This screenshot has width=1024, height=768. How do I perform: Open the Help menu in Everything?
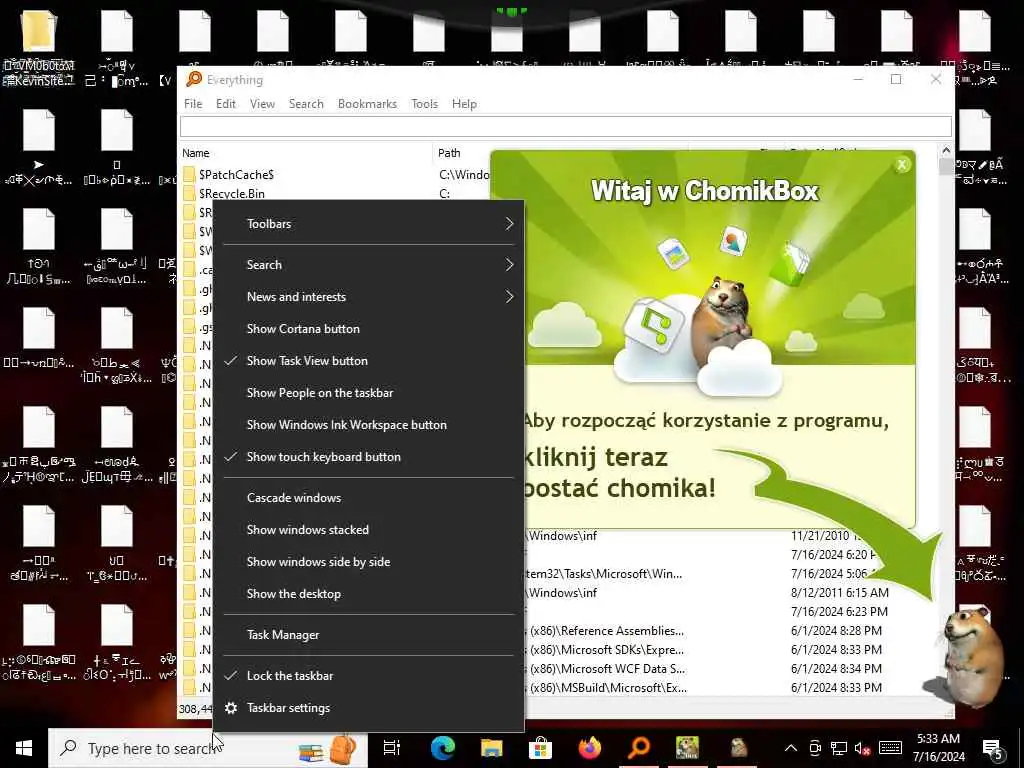pyautogui.click(x=464, y=104)
